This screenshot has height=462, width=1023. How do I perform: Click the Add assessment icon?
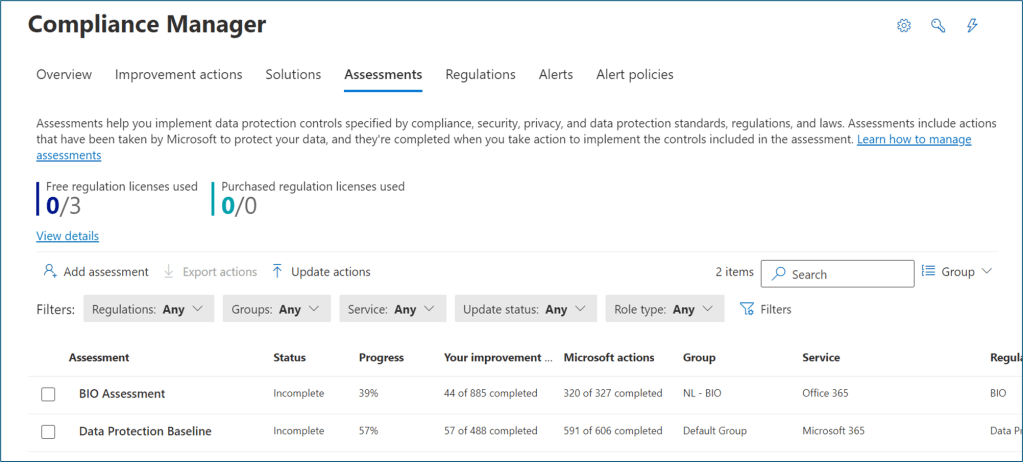tap(49, 271)
